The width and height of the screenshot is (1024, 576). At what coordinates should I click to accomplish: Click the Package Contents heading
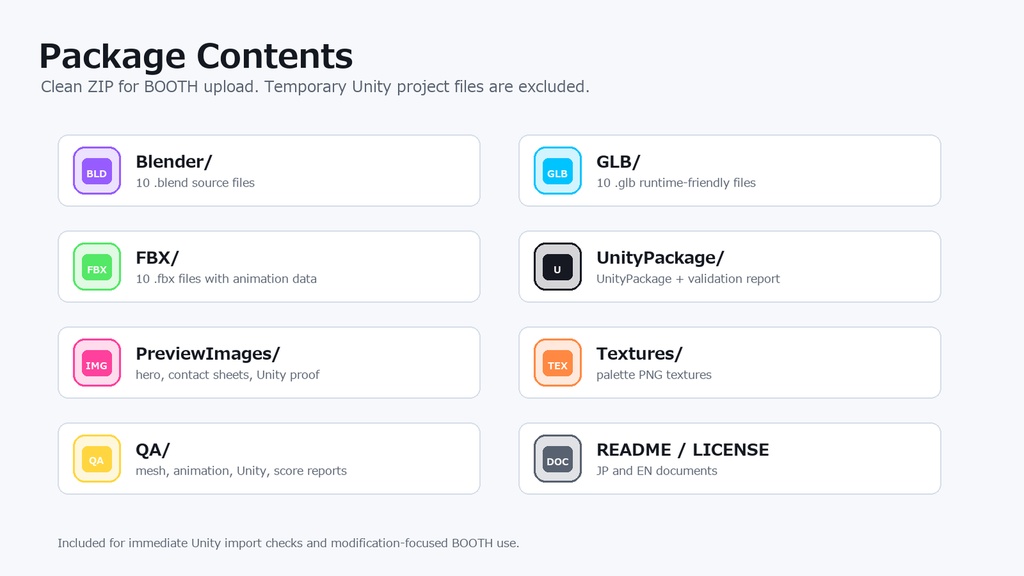196,56
